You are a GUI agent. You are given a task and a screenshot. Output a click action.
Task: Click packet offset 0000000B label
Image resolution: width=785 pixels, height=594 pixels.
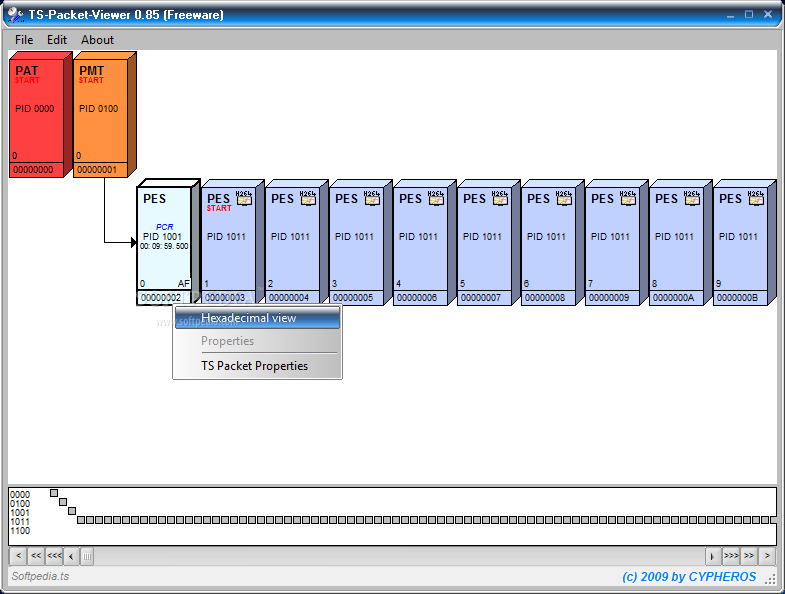click(x=737, y=298)
